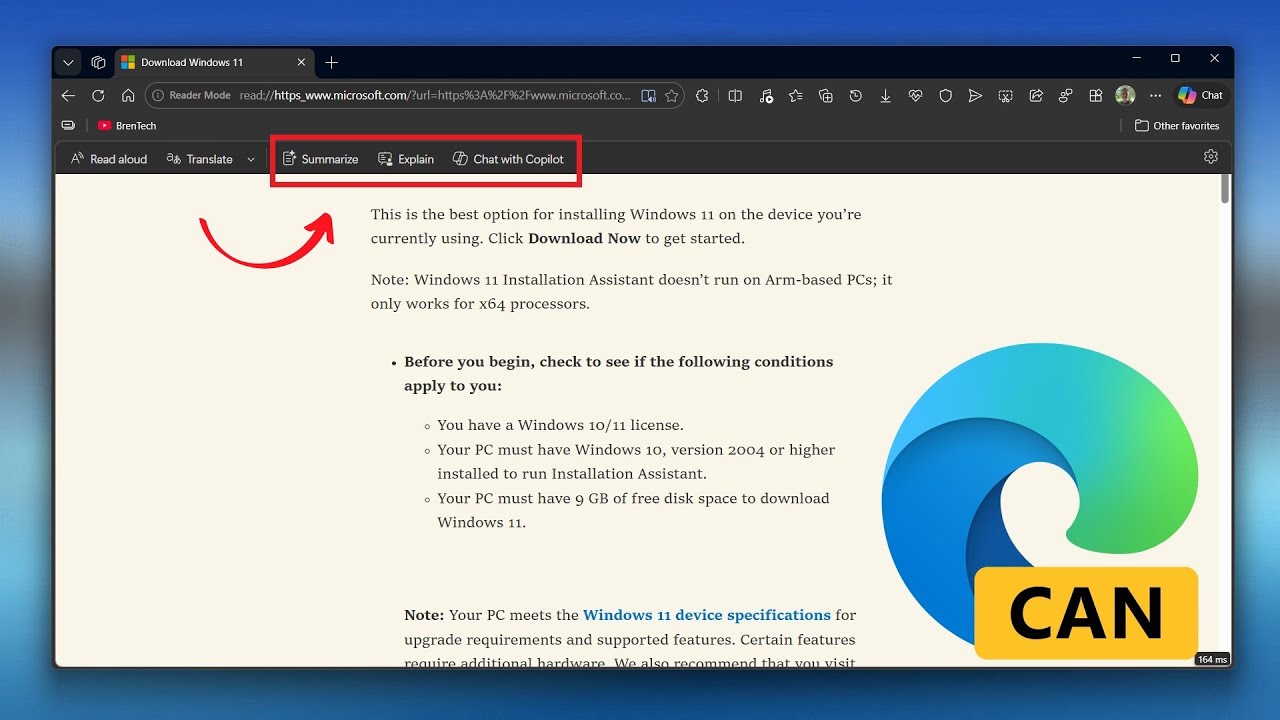Open media music note icon
Viewport: 1280px width, 720px height.
[x=766, y=96]
